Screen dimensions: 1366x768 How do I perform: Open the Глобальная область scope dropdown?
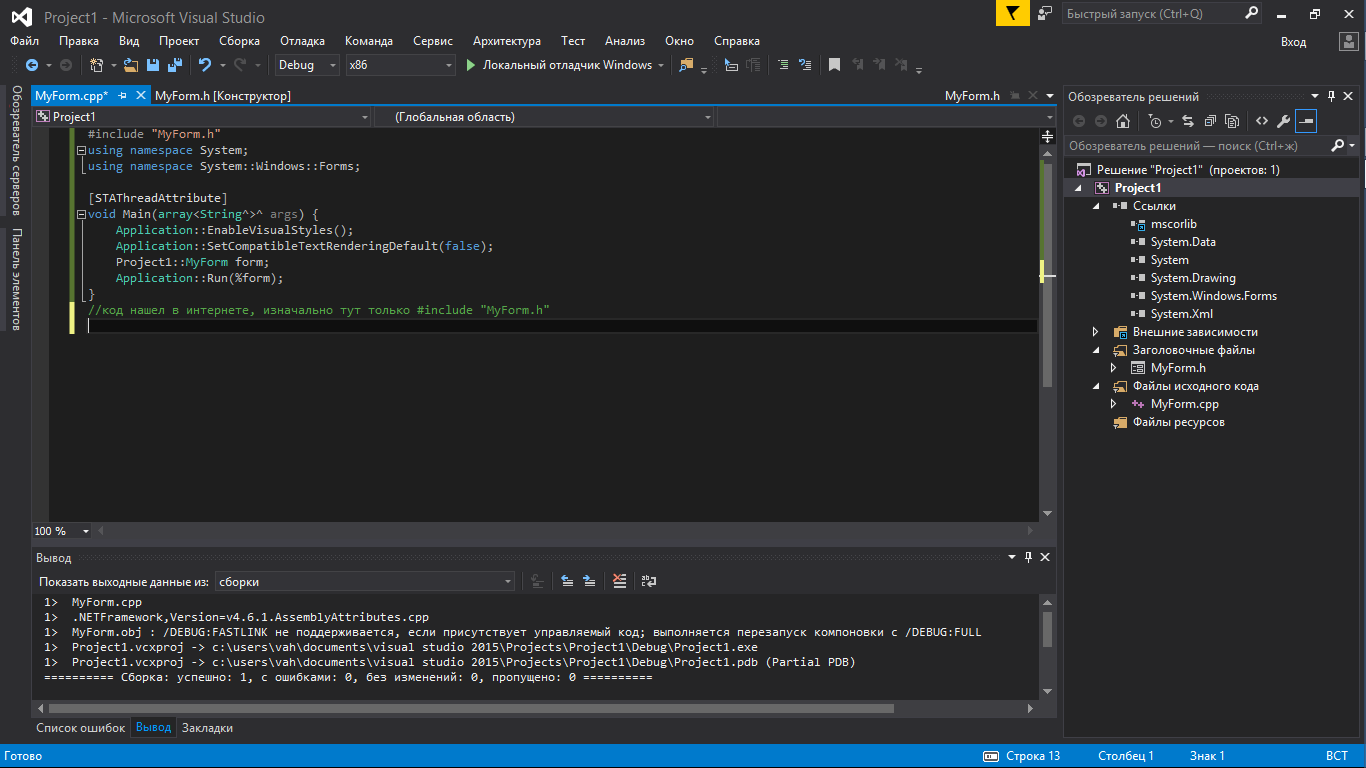546,117
